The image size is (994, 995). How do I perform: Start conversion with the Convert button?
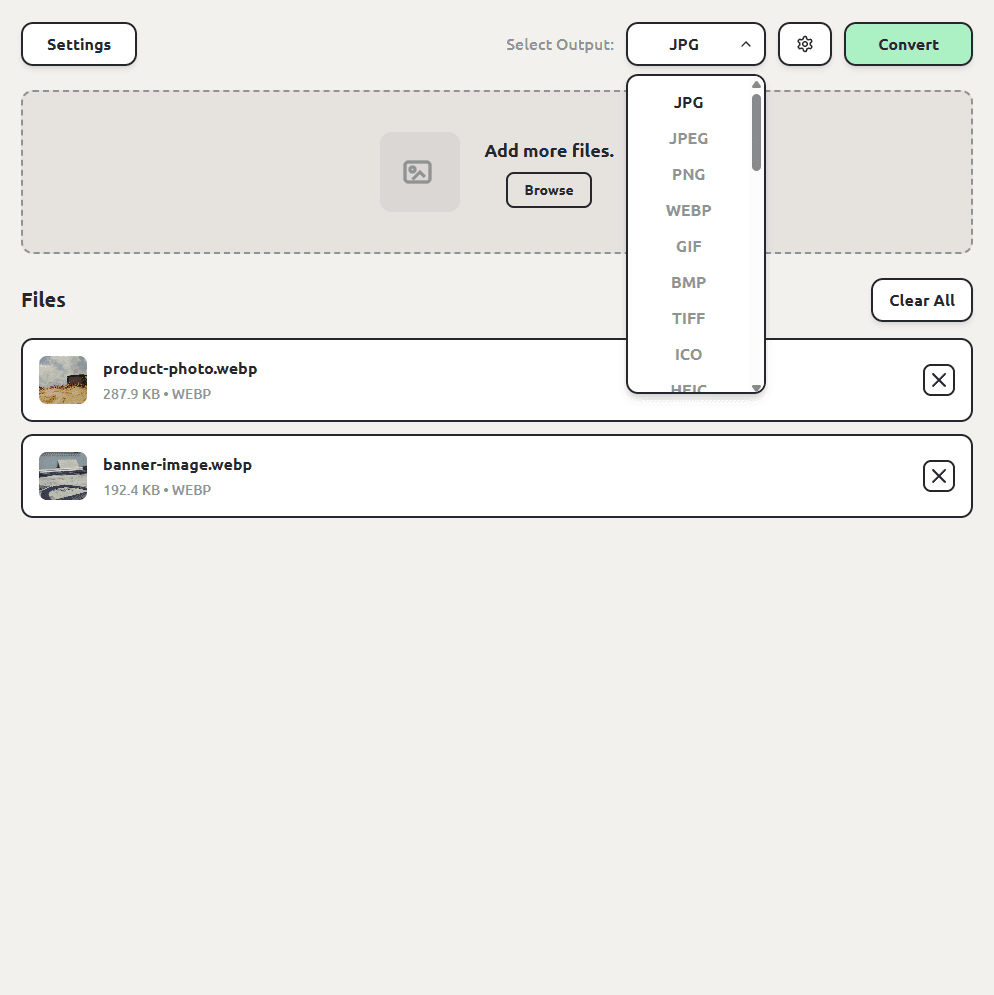point(908,44)
